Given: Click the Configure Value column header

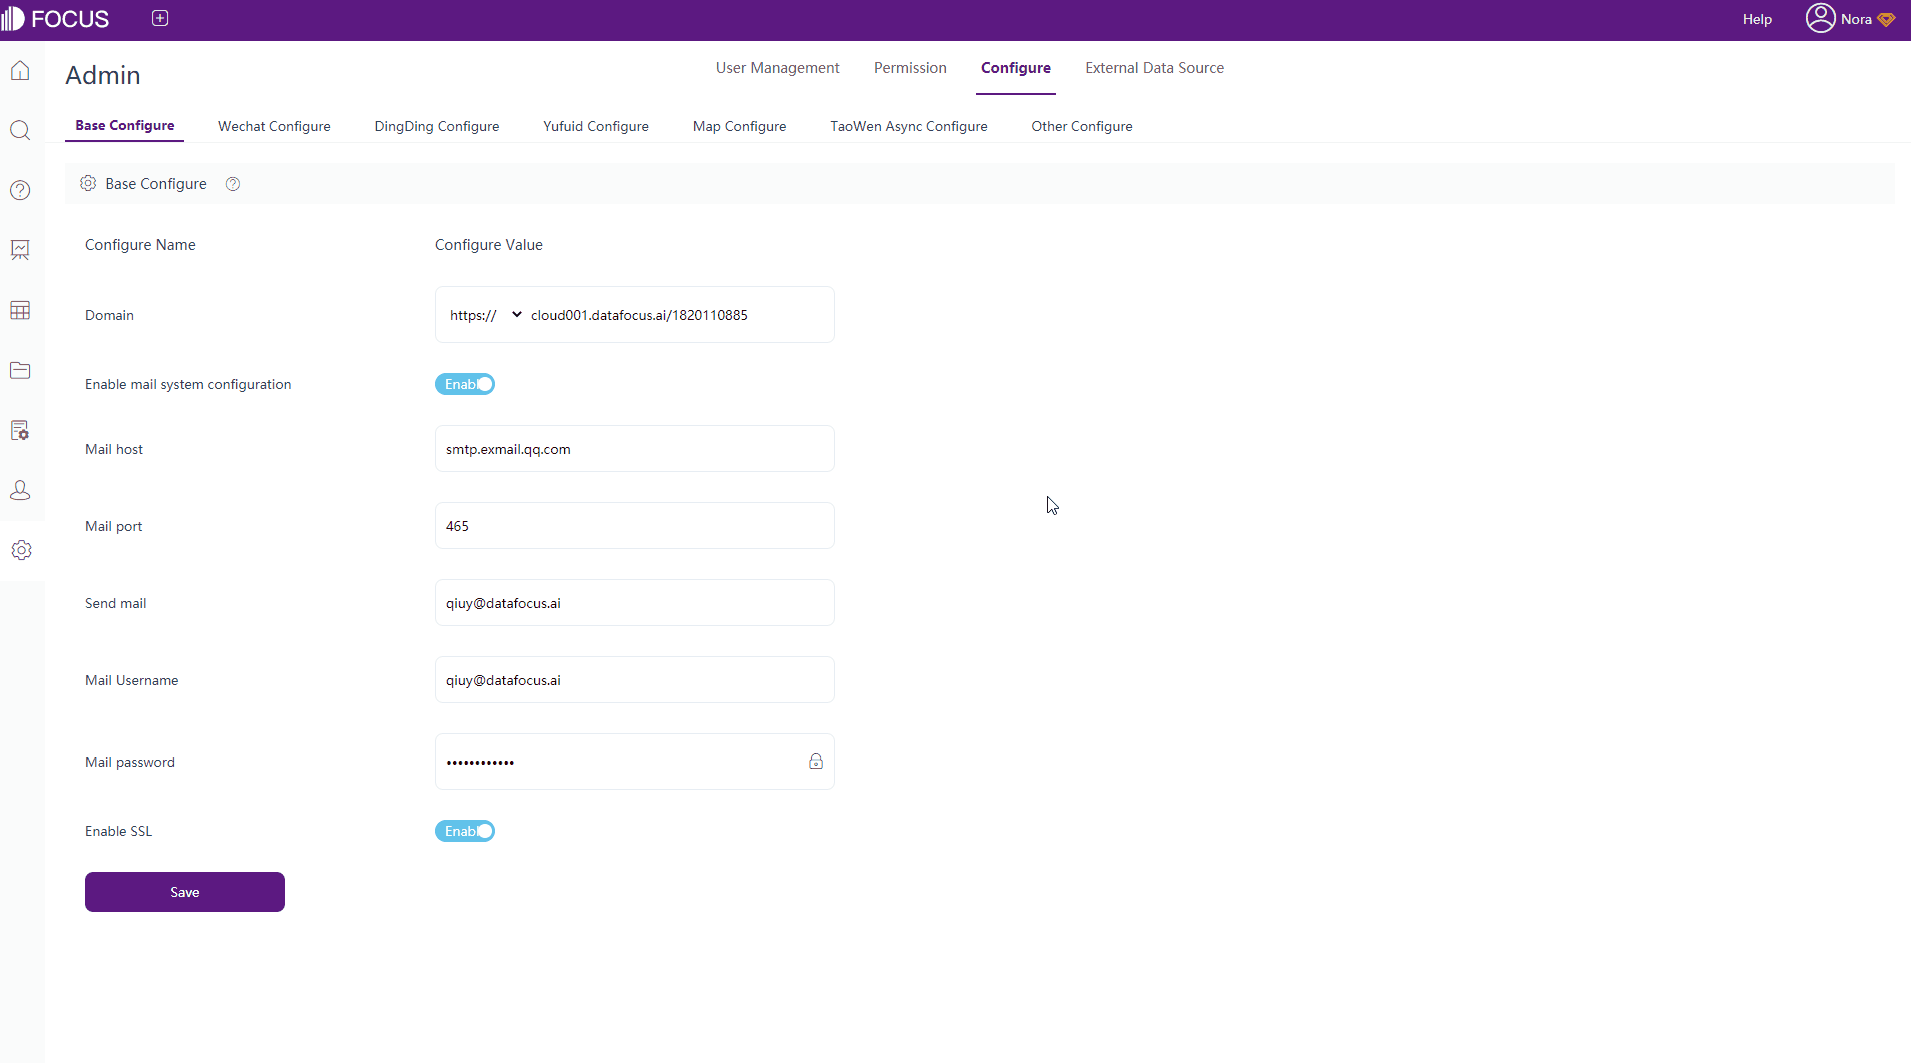Looking at the screenshot, I should [489, 245].
